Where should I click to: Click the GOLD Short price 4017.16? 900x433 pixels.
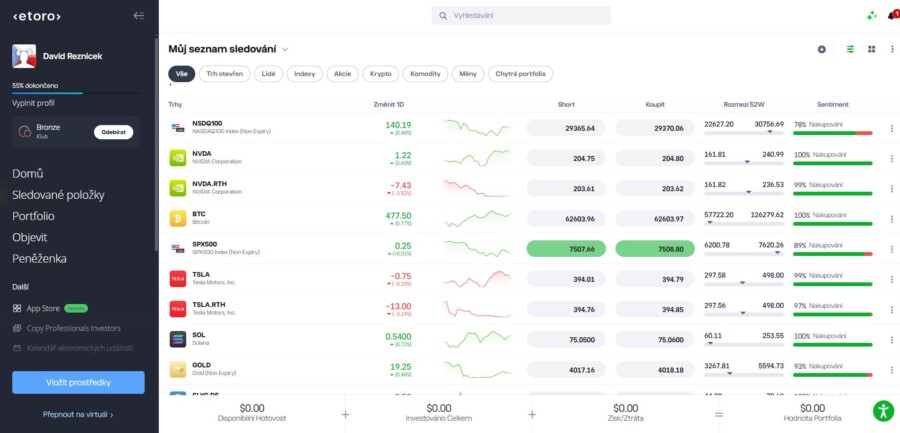(566, 370)
